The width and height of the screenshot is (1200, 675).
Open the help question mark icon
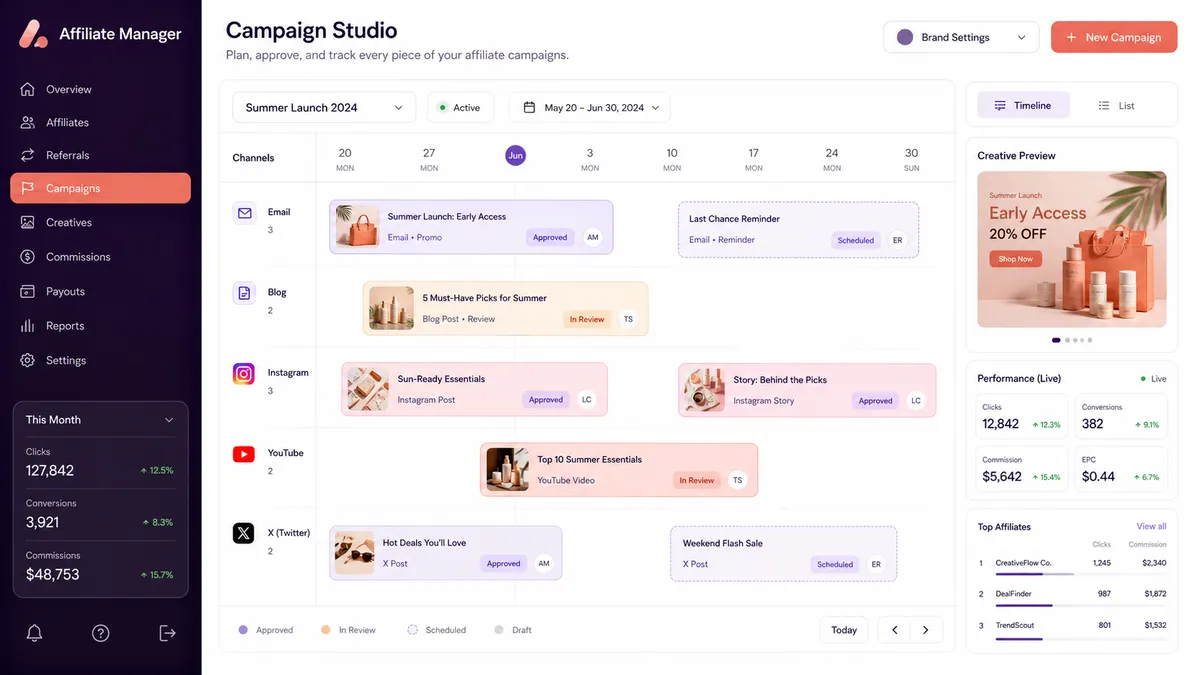(x=101, y=633)
